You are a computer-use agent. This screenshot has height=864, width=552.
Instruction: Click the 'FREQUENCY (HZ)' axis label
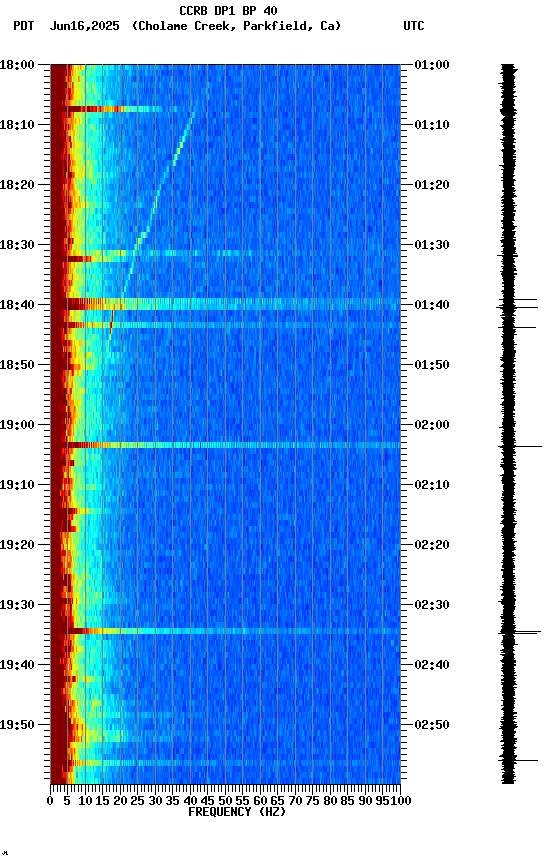237,812
